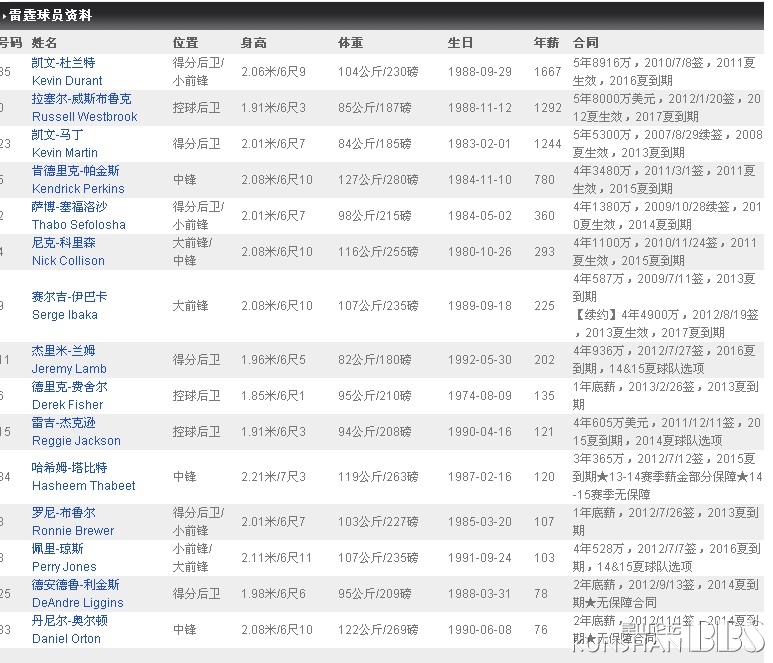Select birthday 1988-03-31 cell
The width and height of the screenshot is (773, 663).
tap(480, 593)
